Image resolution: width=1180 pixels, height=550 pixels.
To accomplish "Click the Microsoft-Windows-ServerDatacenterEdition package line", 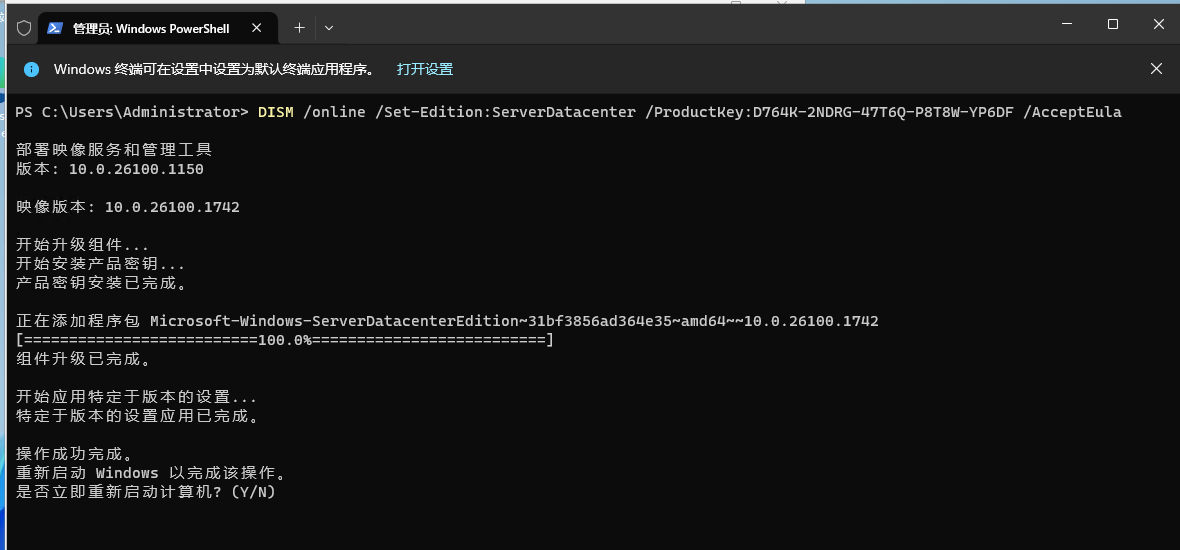I will pos(447,321).
